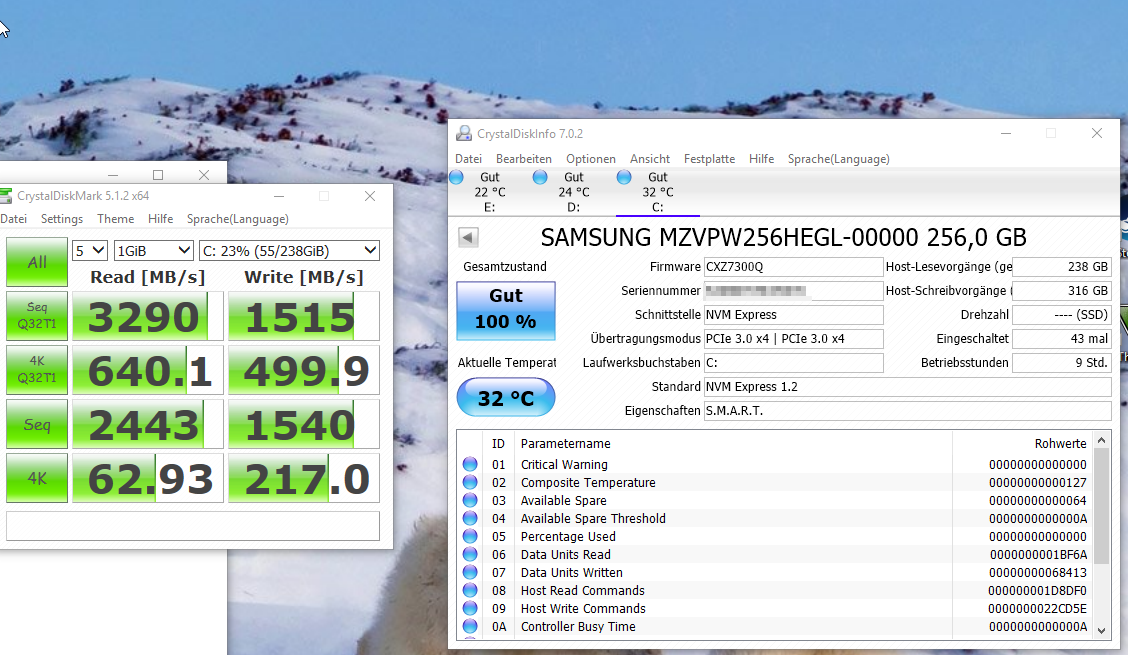
Task: Open the Datei menu in CrystalDiskMark
Action: click(x=14, y=219)
